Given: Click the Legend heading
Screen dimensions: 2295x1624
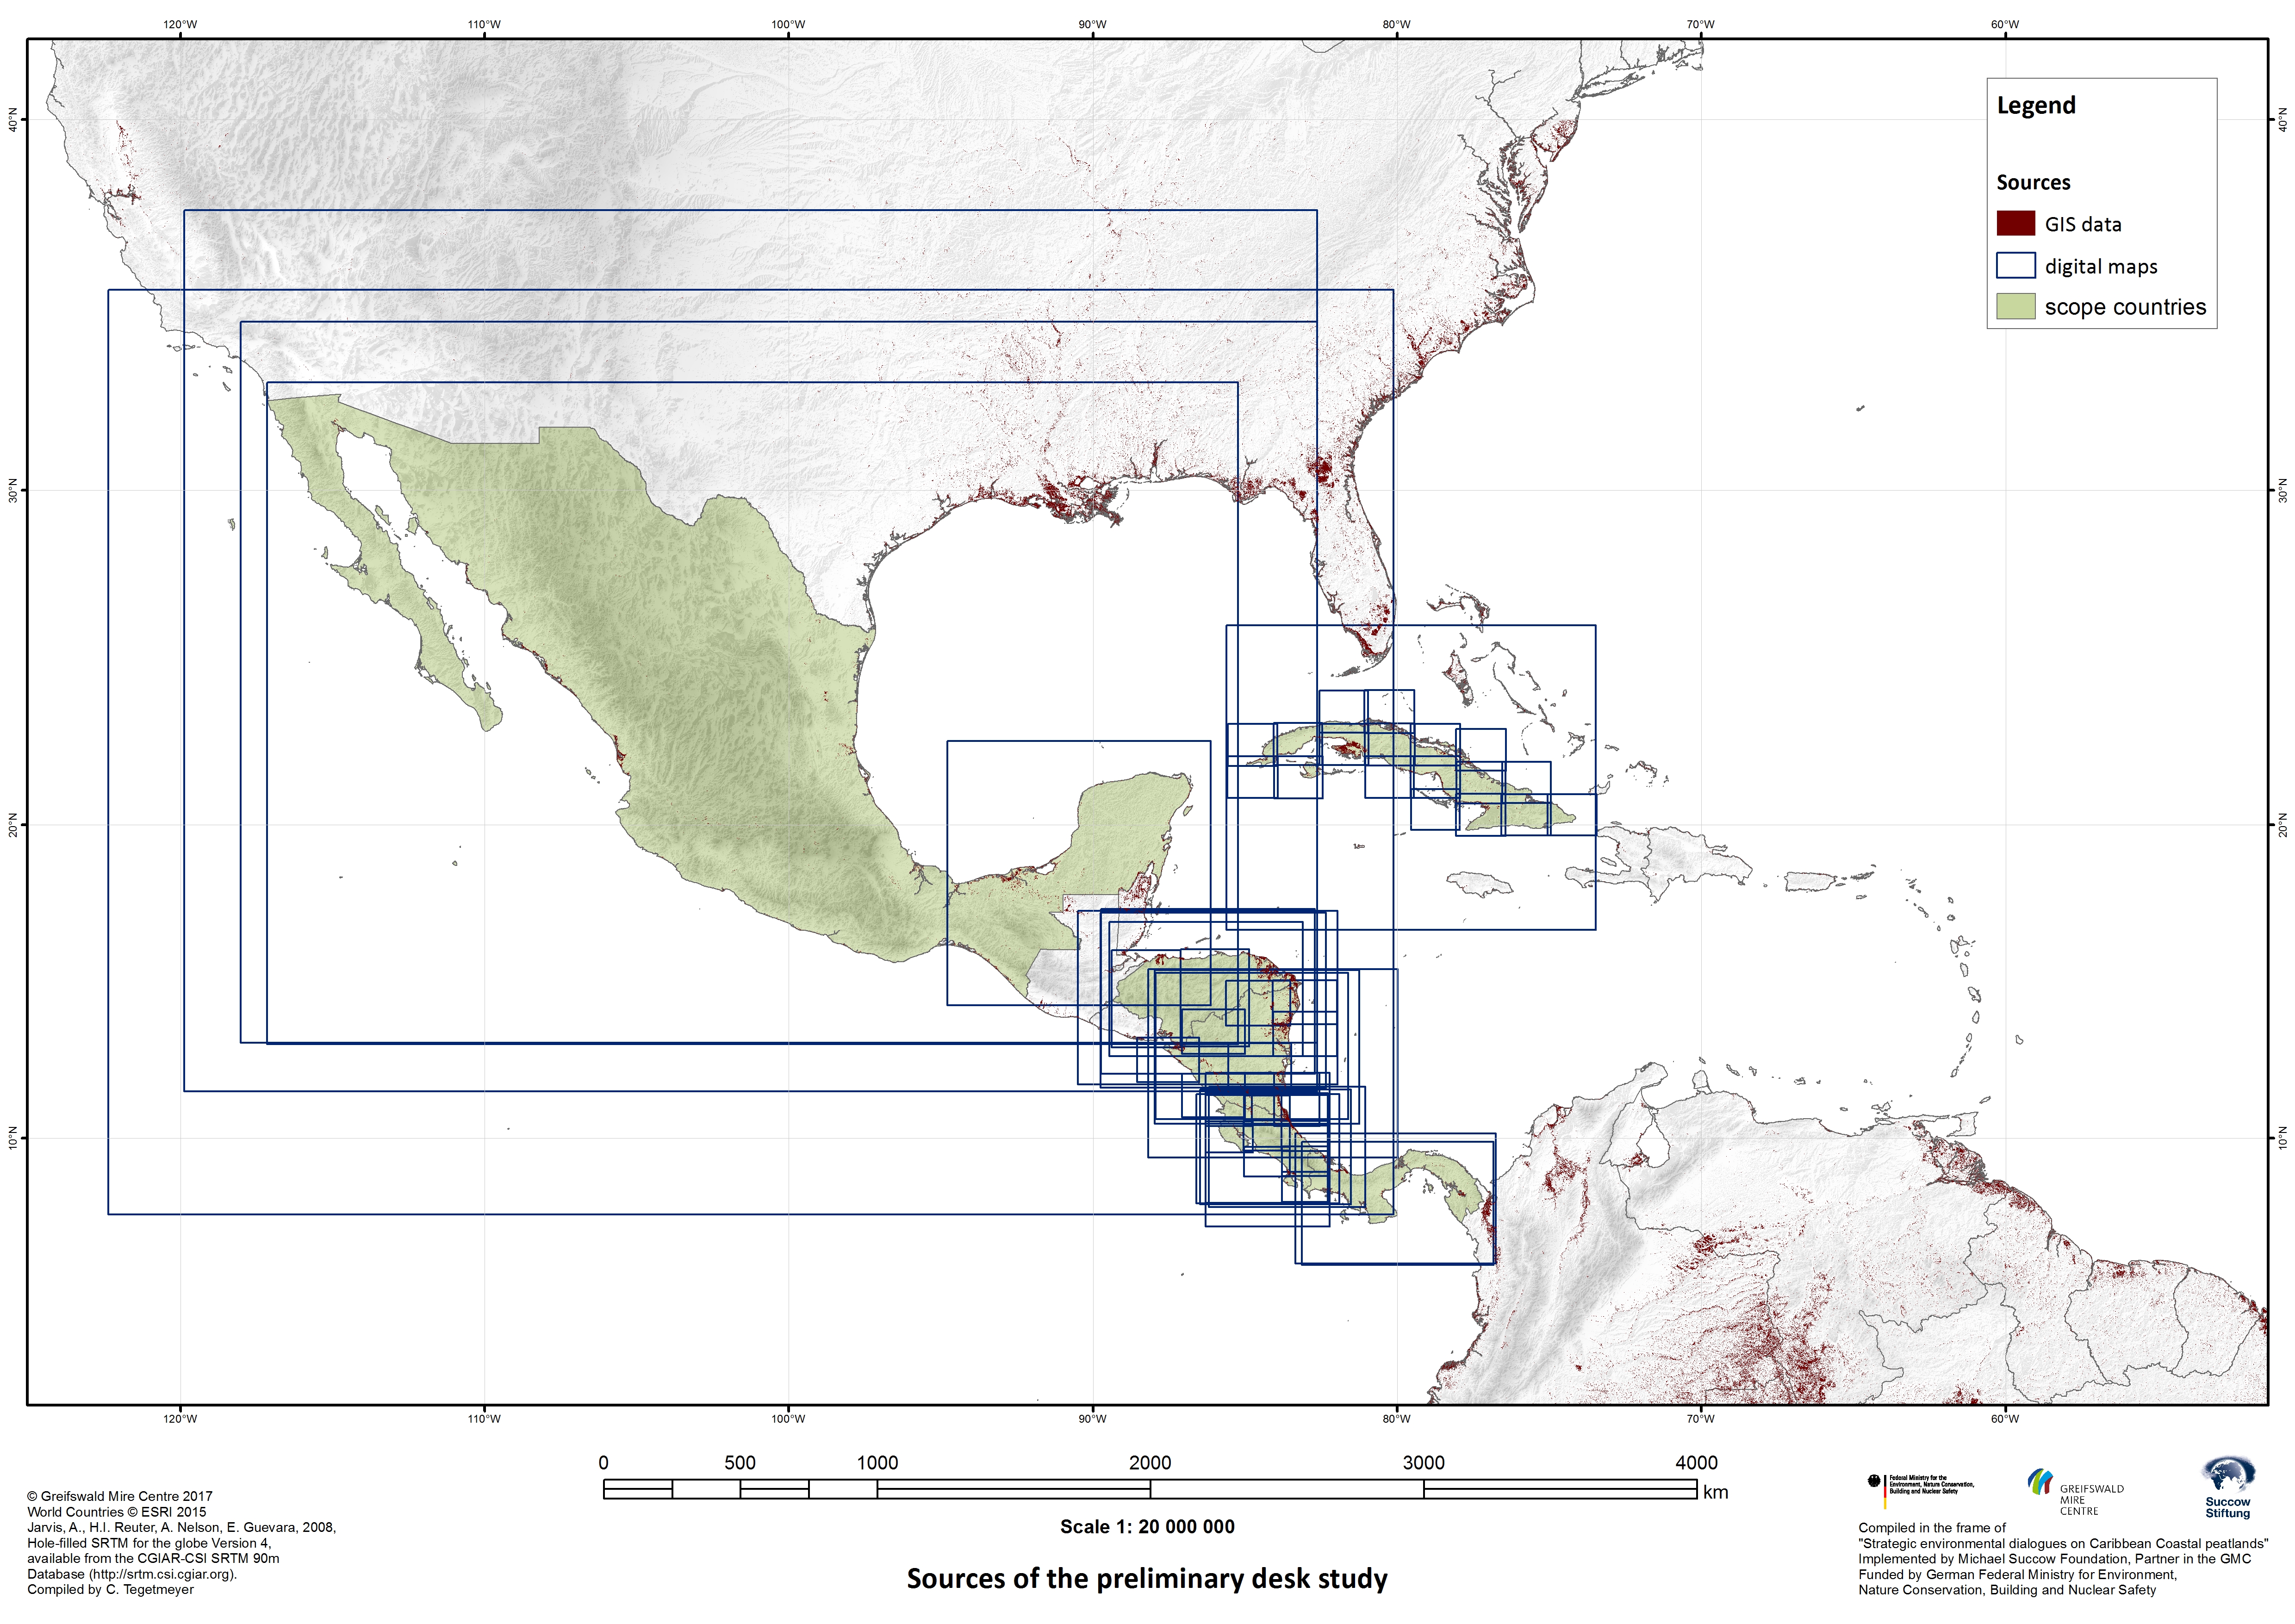Looking at the screenshot, I should click(x=2035, y=106).
